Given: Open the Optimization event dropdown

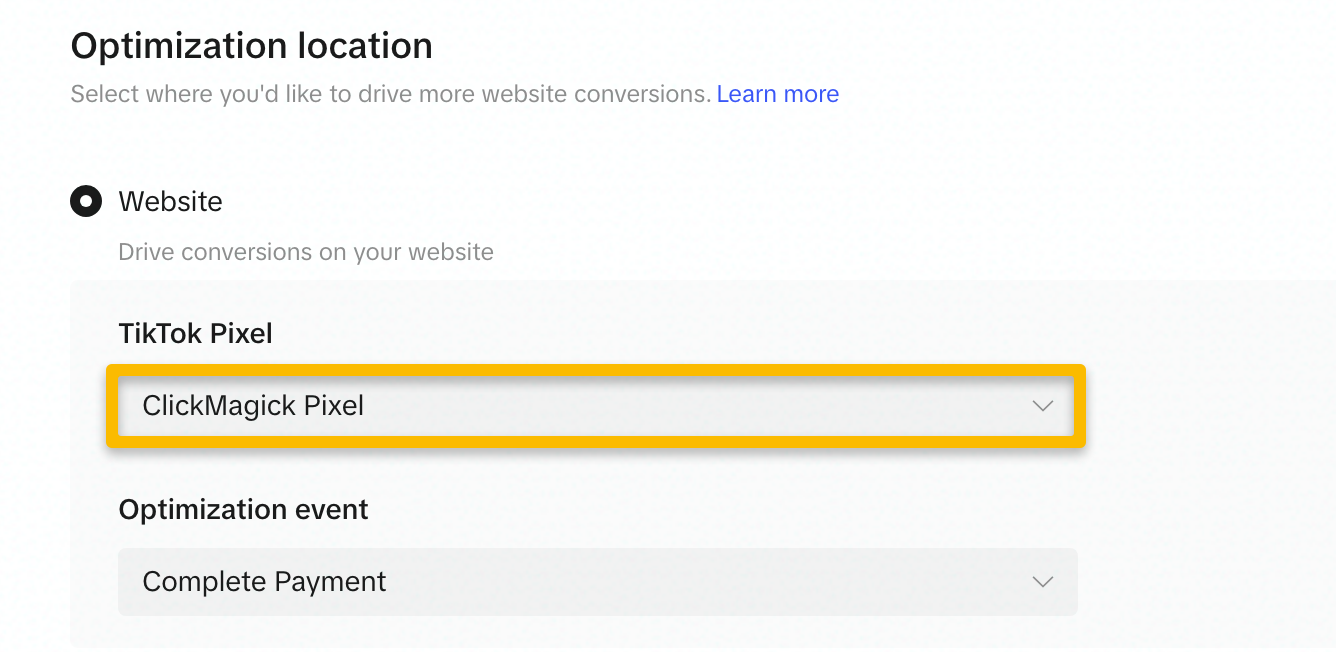Looking at the screenshot, I should [596, 581].
